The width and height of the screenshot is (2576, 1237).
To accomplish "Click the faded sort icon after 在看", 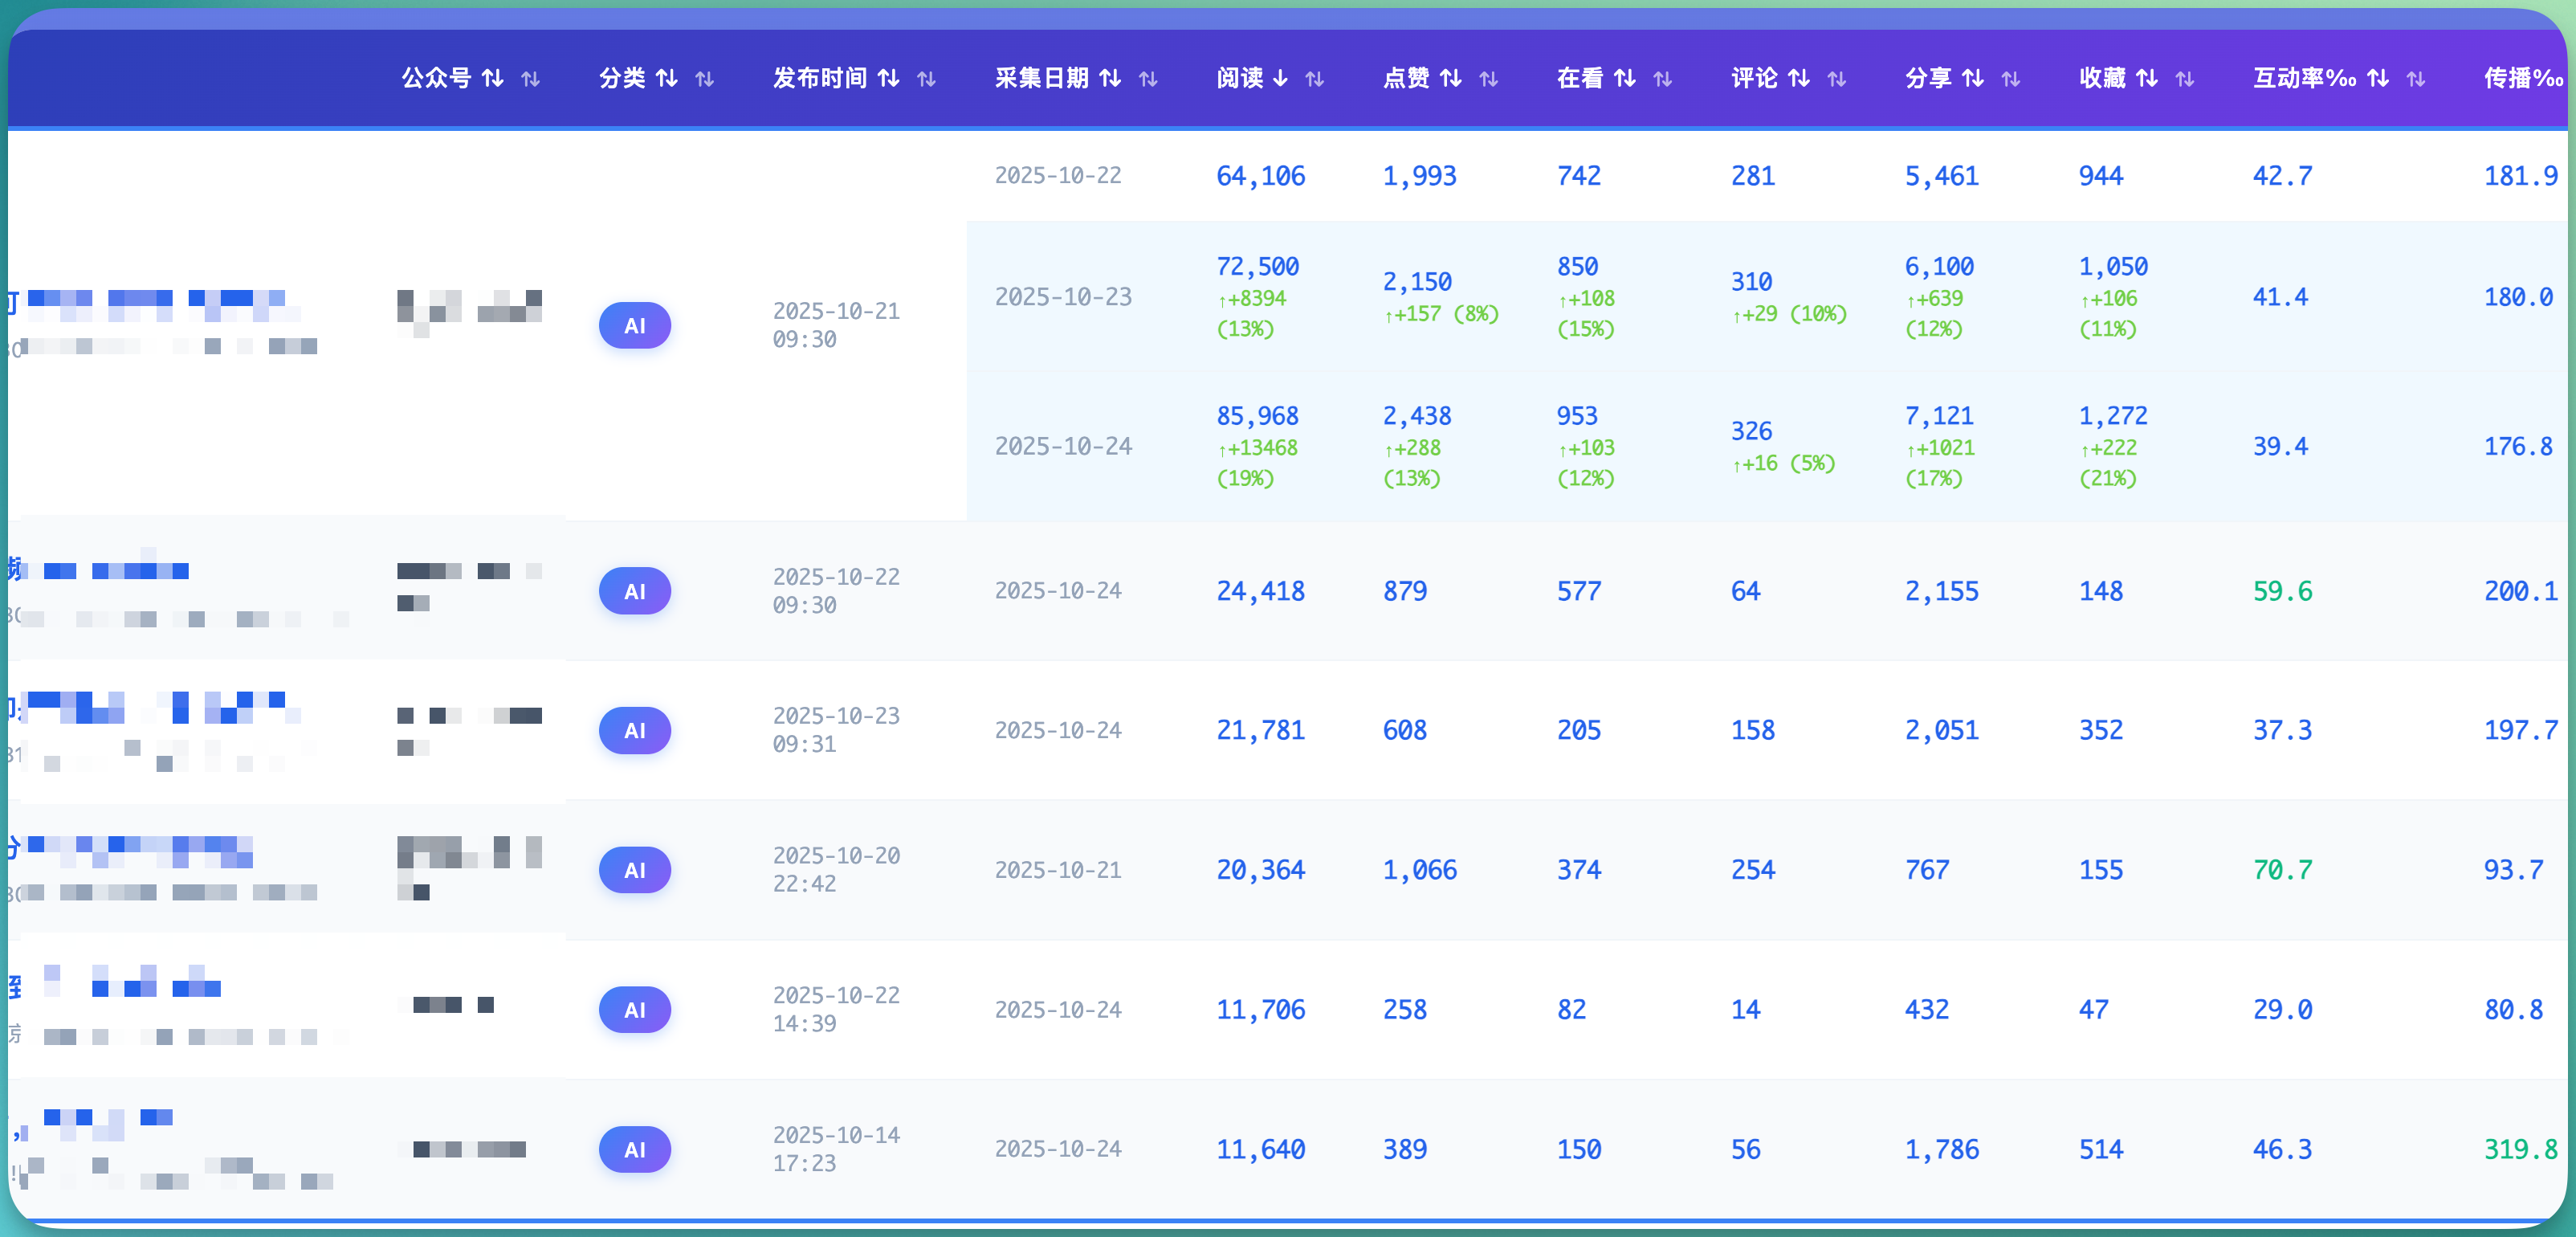I will [x=1662, y=79].
